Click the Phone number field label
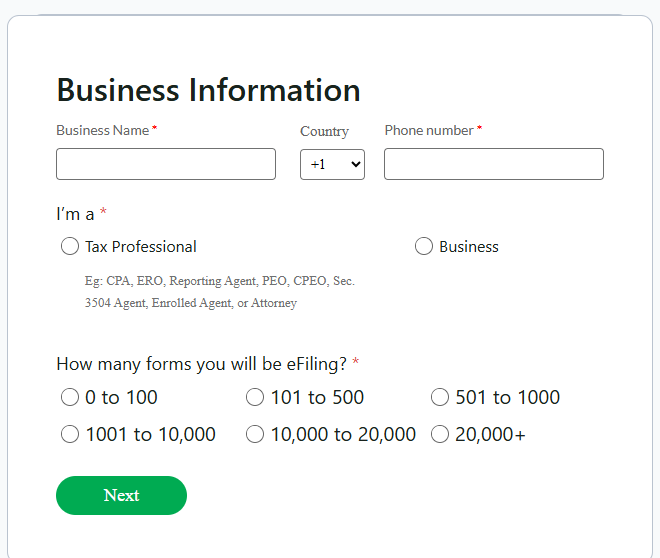Image resolution: width=660 pixels, height=558 pixels. [x=429, y=130]
